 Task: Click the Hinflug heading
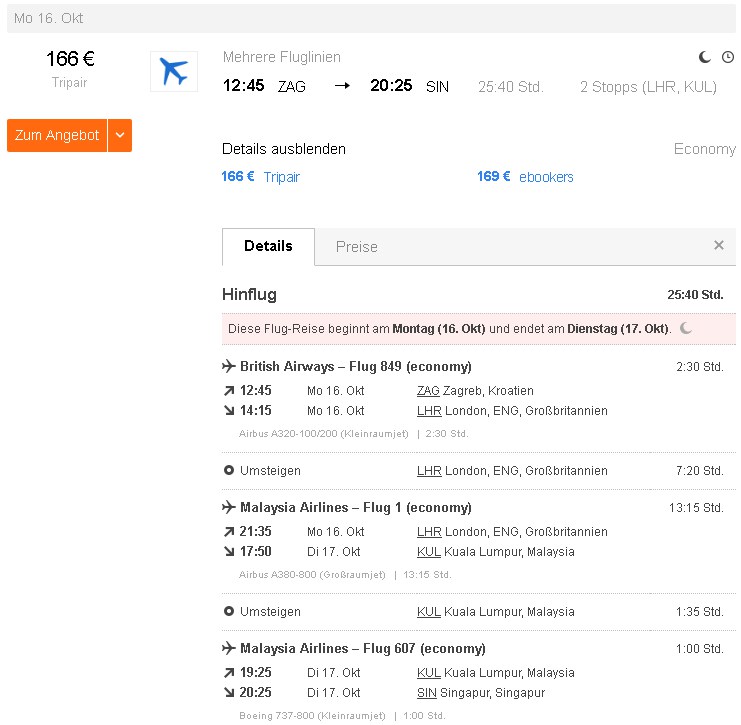pyautogui.click(x=249, y=294)
